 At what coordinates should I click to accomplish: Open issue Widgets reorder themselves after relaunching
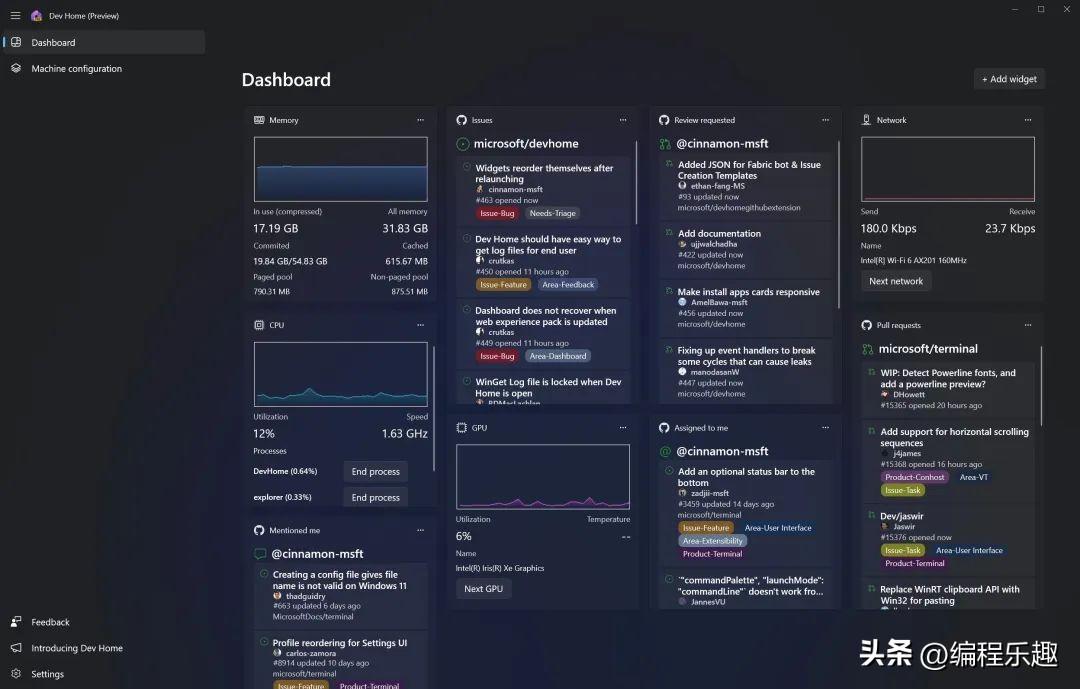coord(543,191)
